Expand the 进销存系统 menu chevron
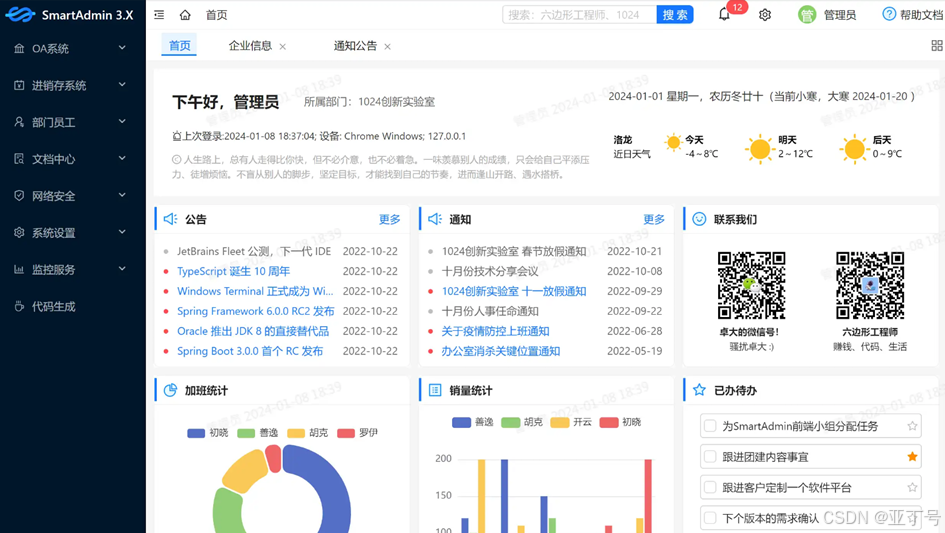 [122, 84]
